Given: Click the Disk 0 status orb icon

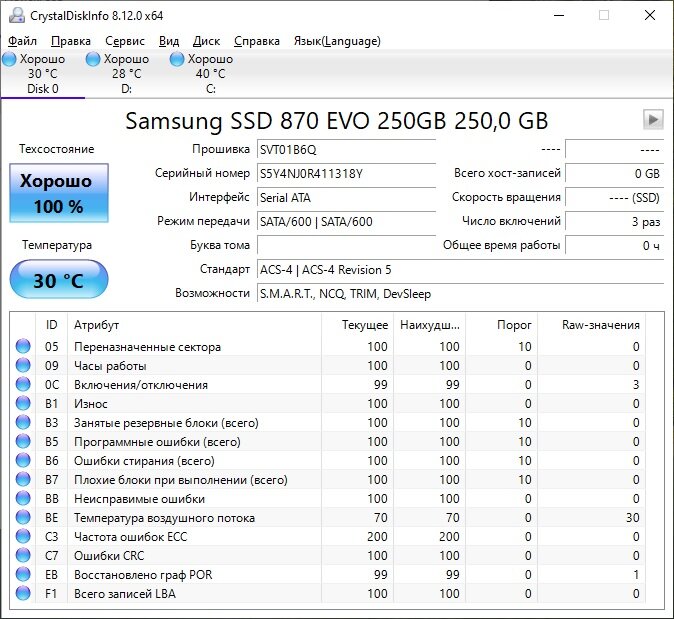Looking at the screenshot, I should pyautogui.click(x=9, y=59).
